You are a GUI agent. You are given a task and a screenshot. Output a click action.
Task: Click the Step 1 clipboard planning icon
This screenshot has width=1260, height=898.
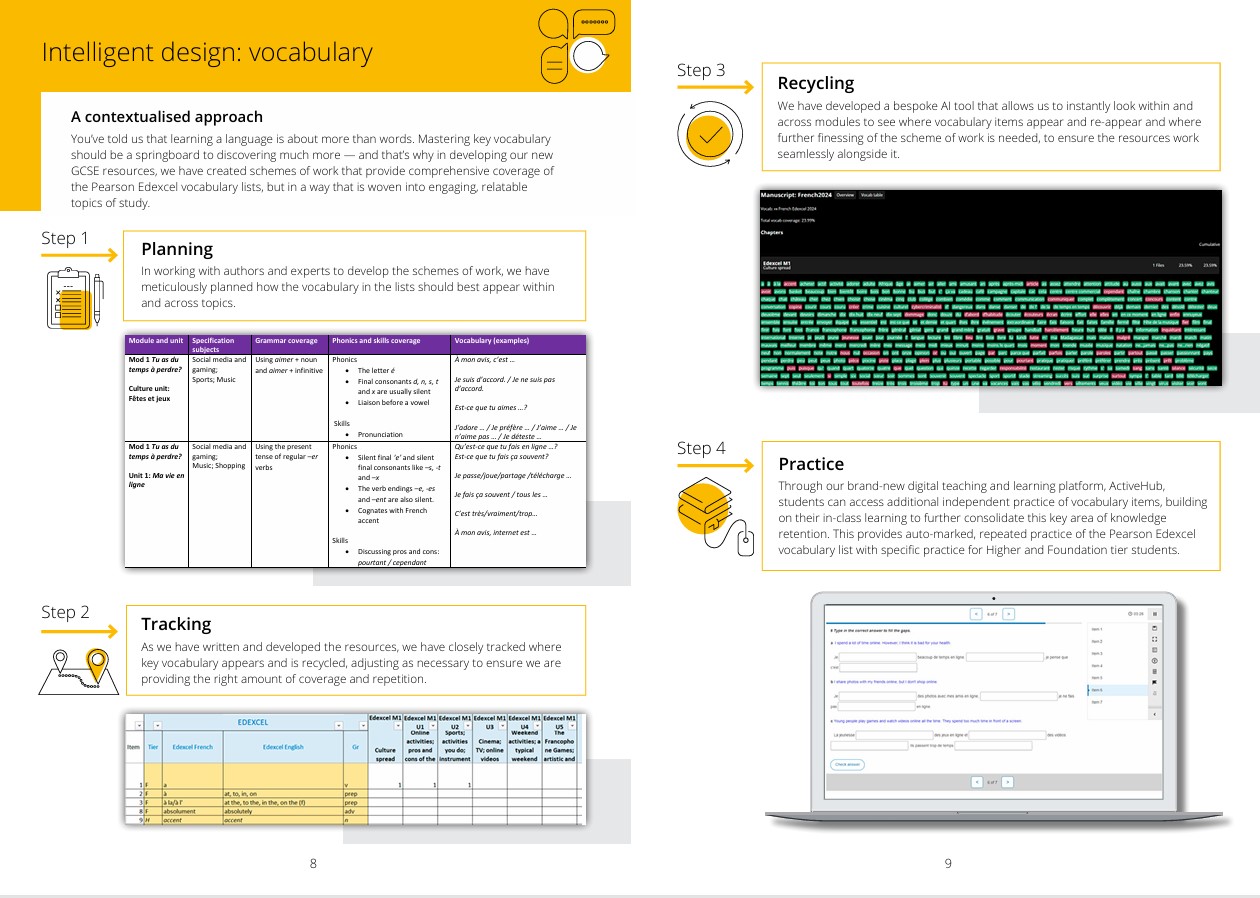click(72, 299)
